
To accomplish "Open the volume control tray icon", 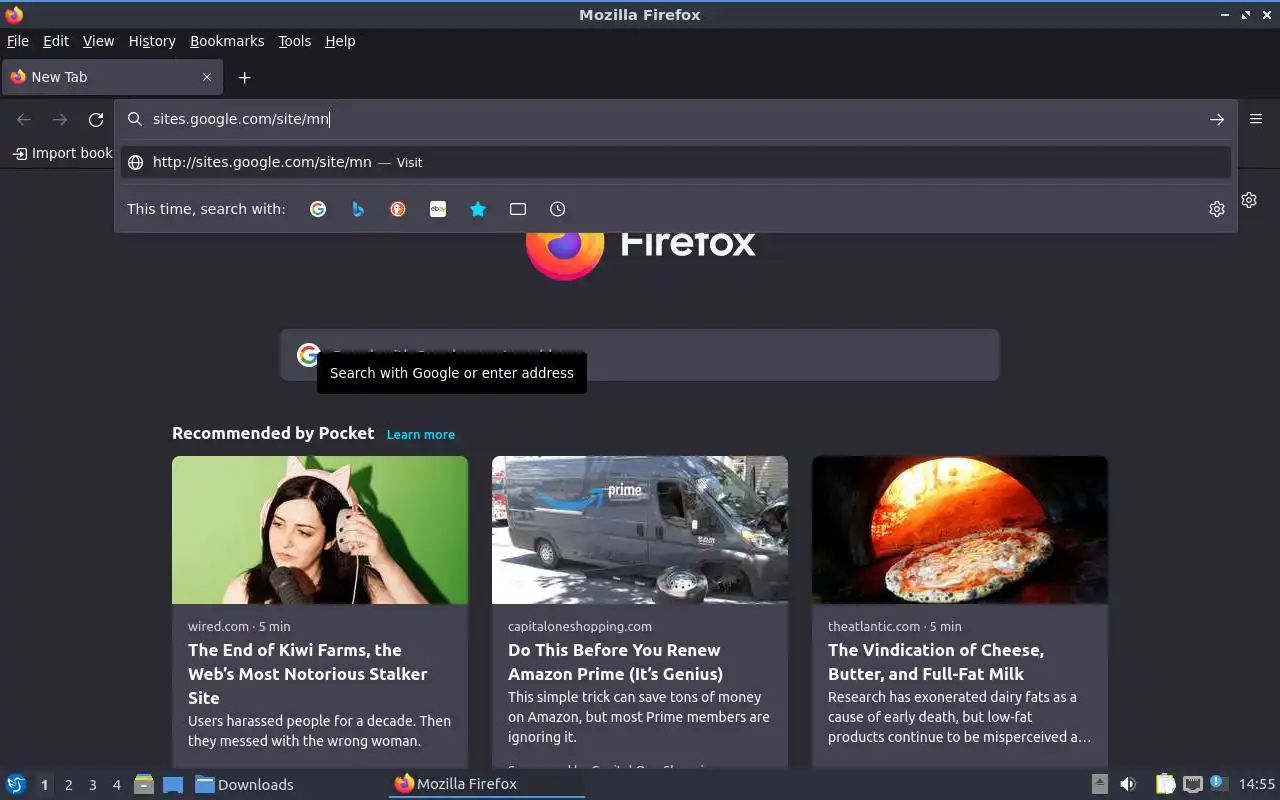I will click(x=1128, y=784).
